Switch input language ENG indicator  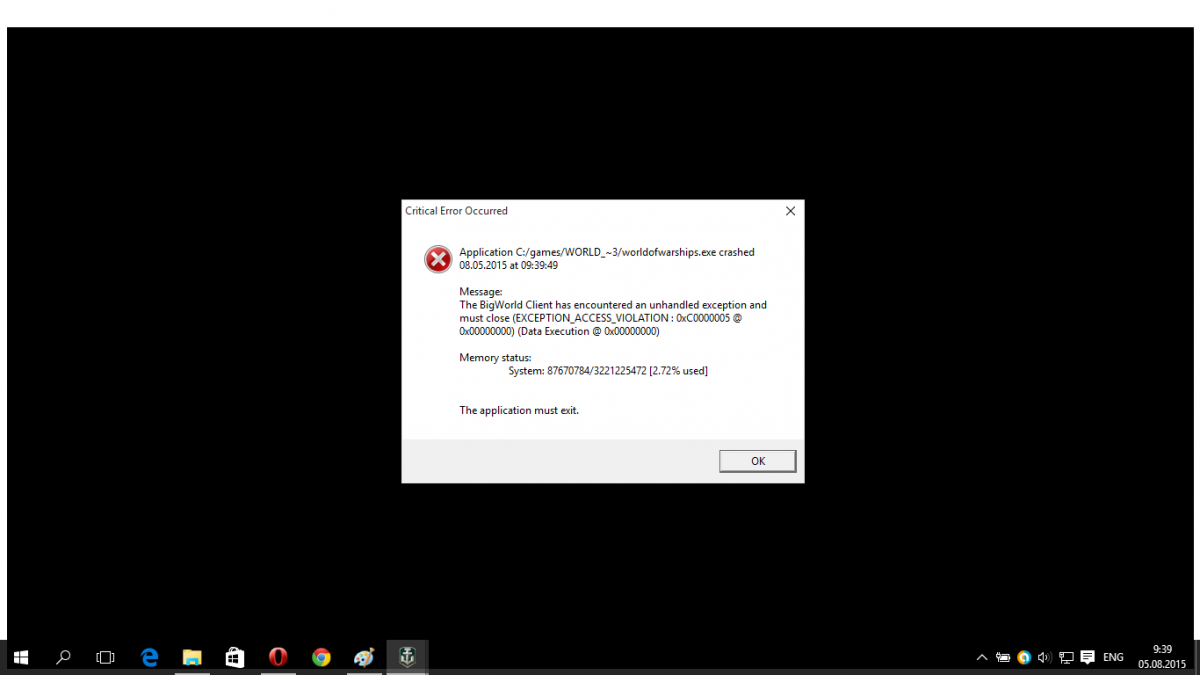pos(1113,658)
